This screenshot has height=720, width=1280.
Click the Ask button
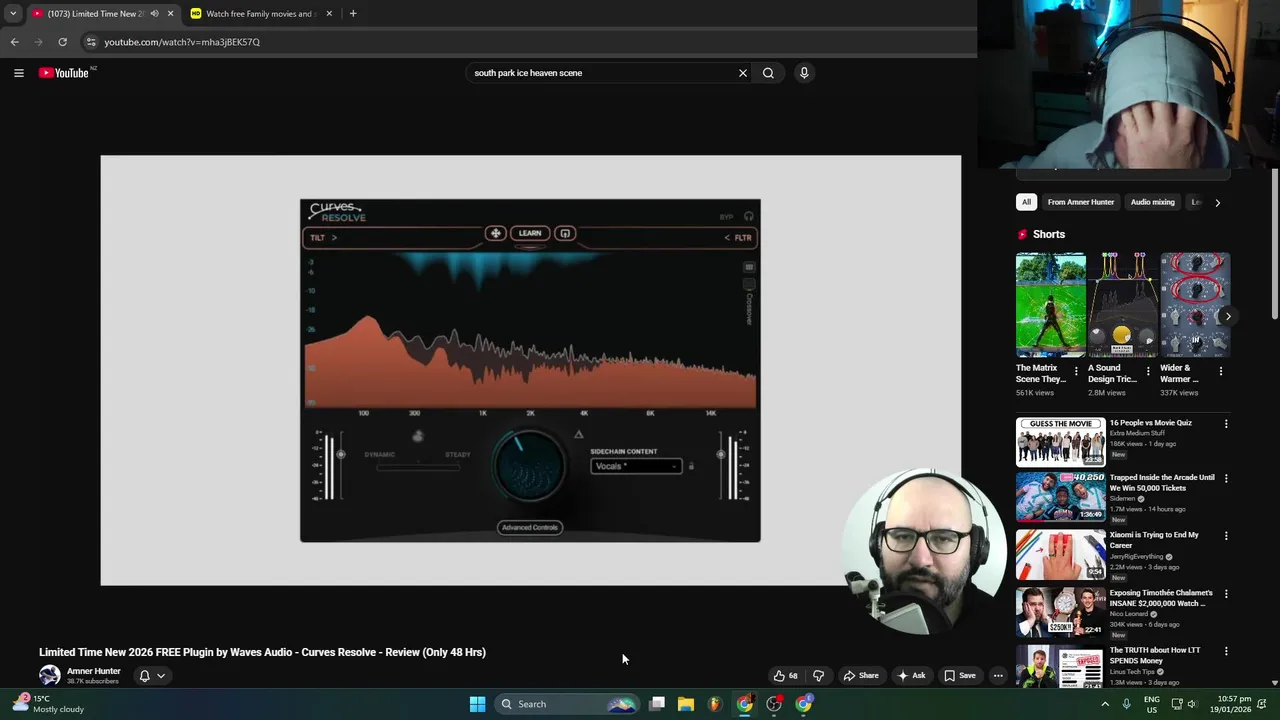[912, 676]
